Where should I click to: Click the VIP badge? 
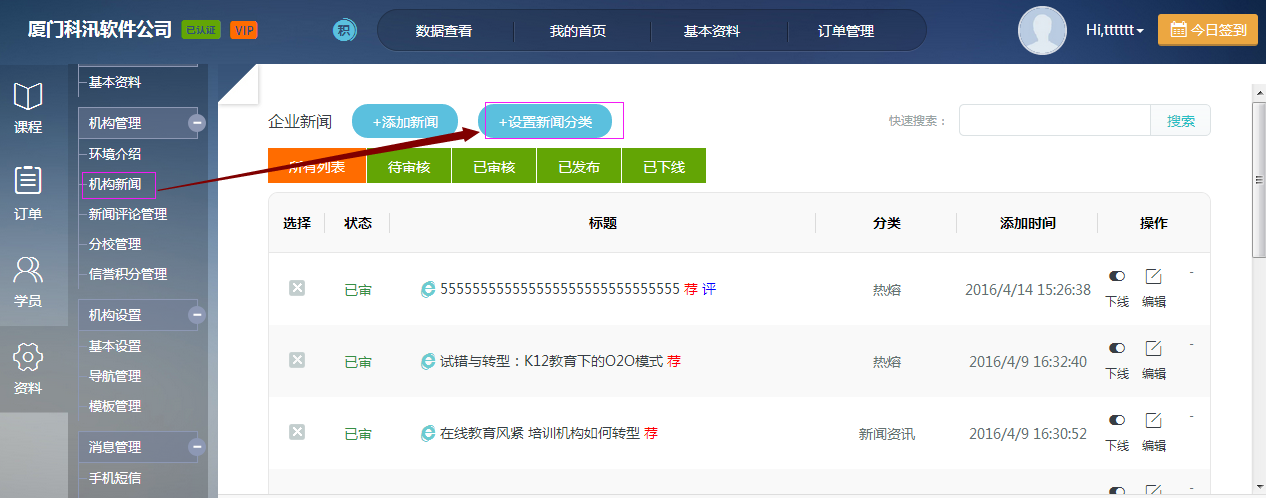coord(243,30)
